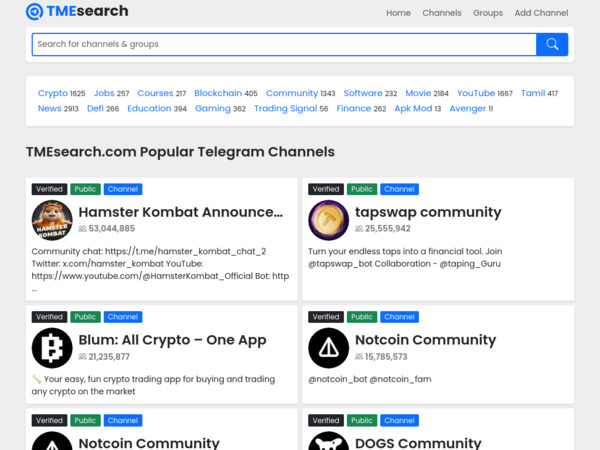Select the Trading Signal category tag

(285, 108)
